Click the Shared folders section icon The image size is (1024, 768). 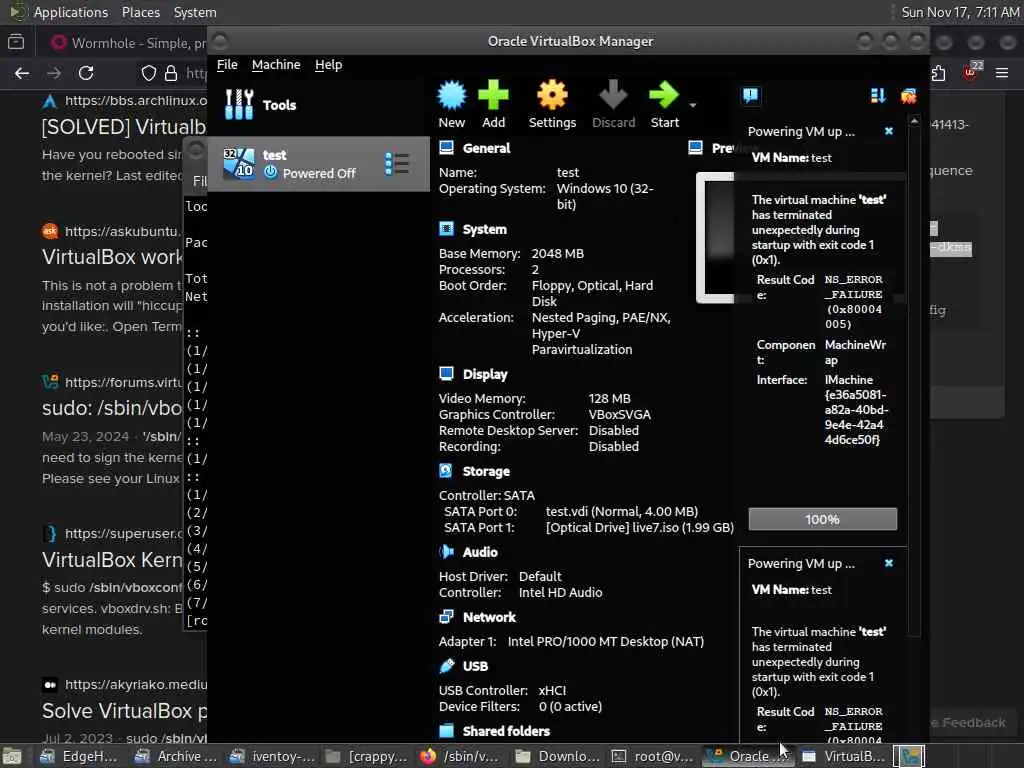446,730
